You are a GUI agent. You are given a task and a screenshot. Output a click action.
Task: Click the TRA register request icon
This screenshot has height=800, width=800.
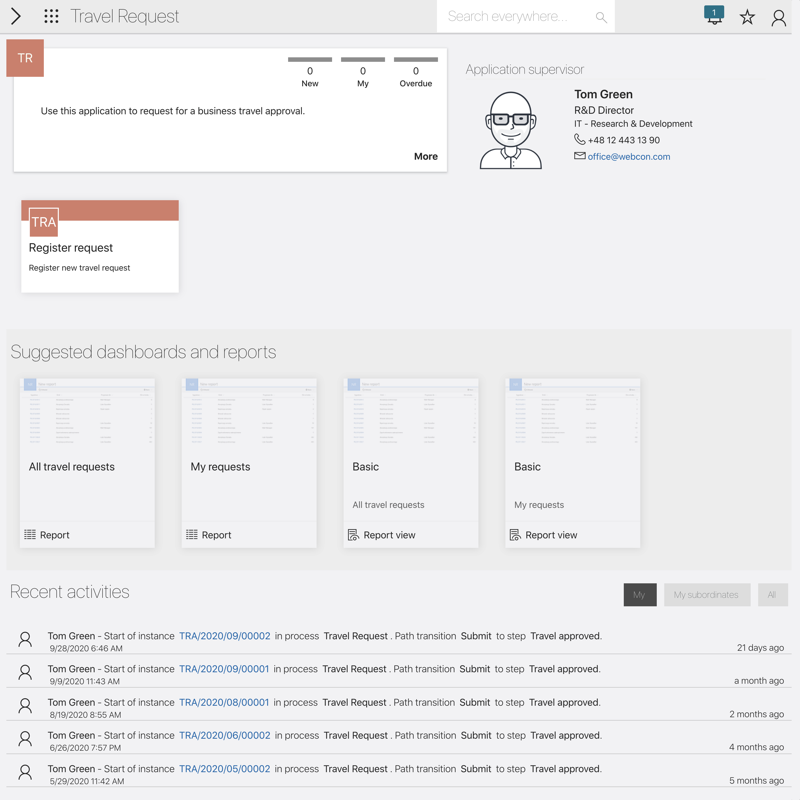click(x=44, y=222)
